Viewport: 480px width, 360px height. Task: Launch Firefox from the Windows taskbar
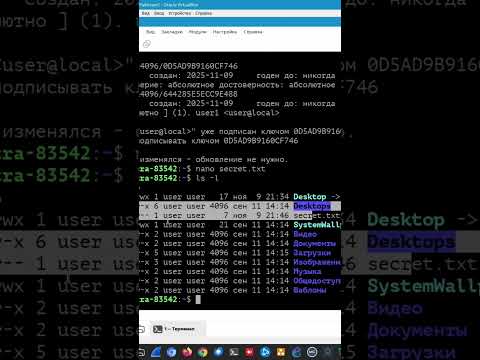point(187,352)
